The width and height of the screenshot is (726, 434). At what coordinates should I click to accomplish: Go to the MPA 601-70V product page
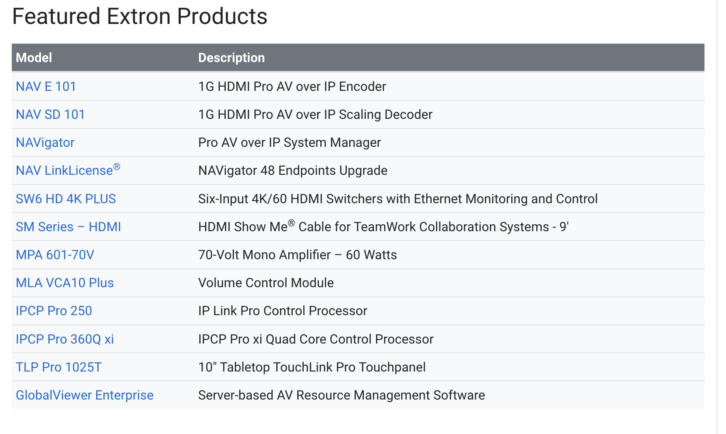click(x=55, y=255)
